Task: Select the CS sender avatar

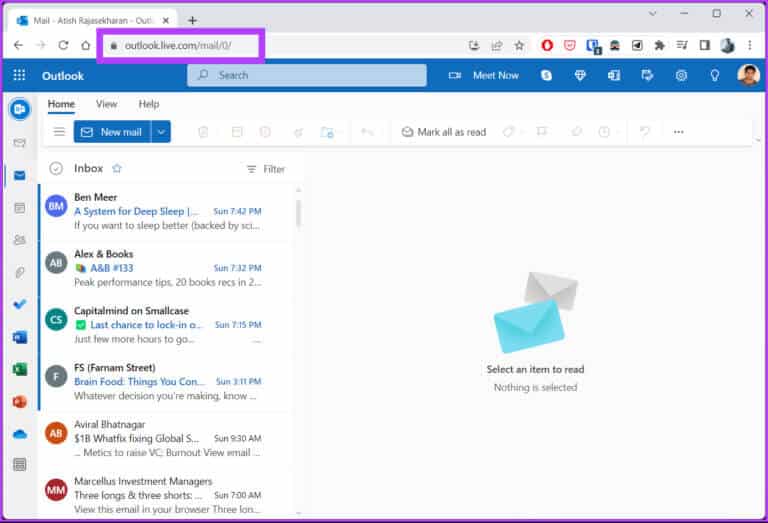Action: point(56,320)
